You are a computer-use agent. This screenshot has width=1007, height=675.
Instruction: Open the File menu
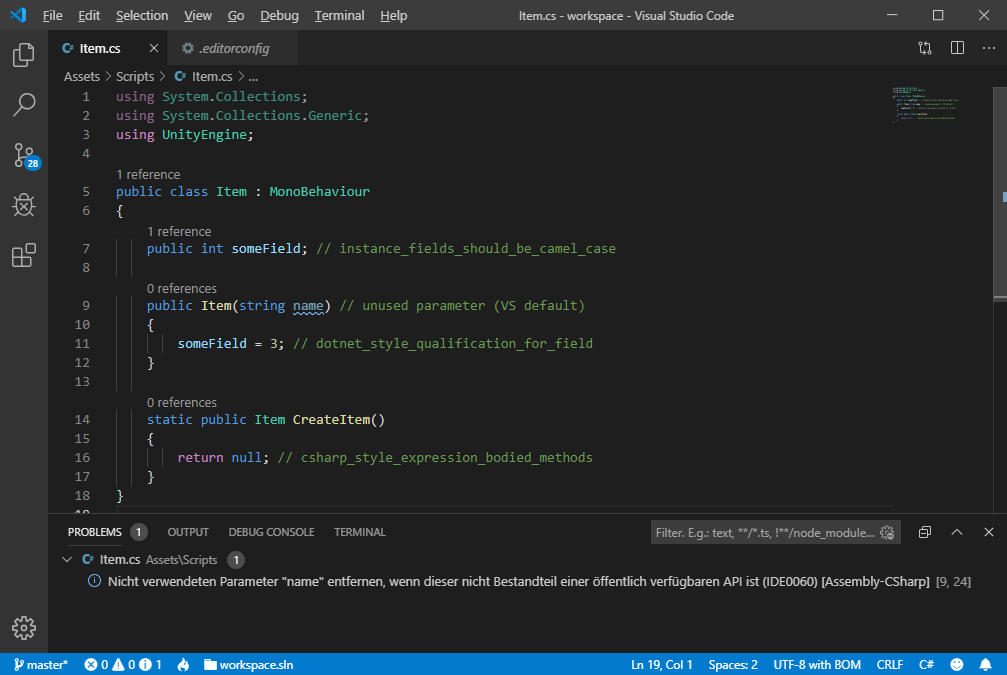[52, 15]
